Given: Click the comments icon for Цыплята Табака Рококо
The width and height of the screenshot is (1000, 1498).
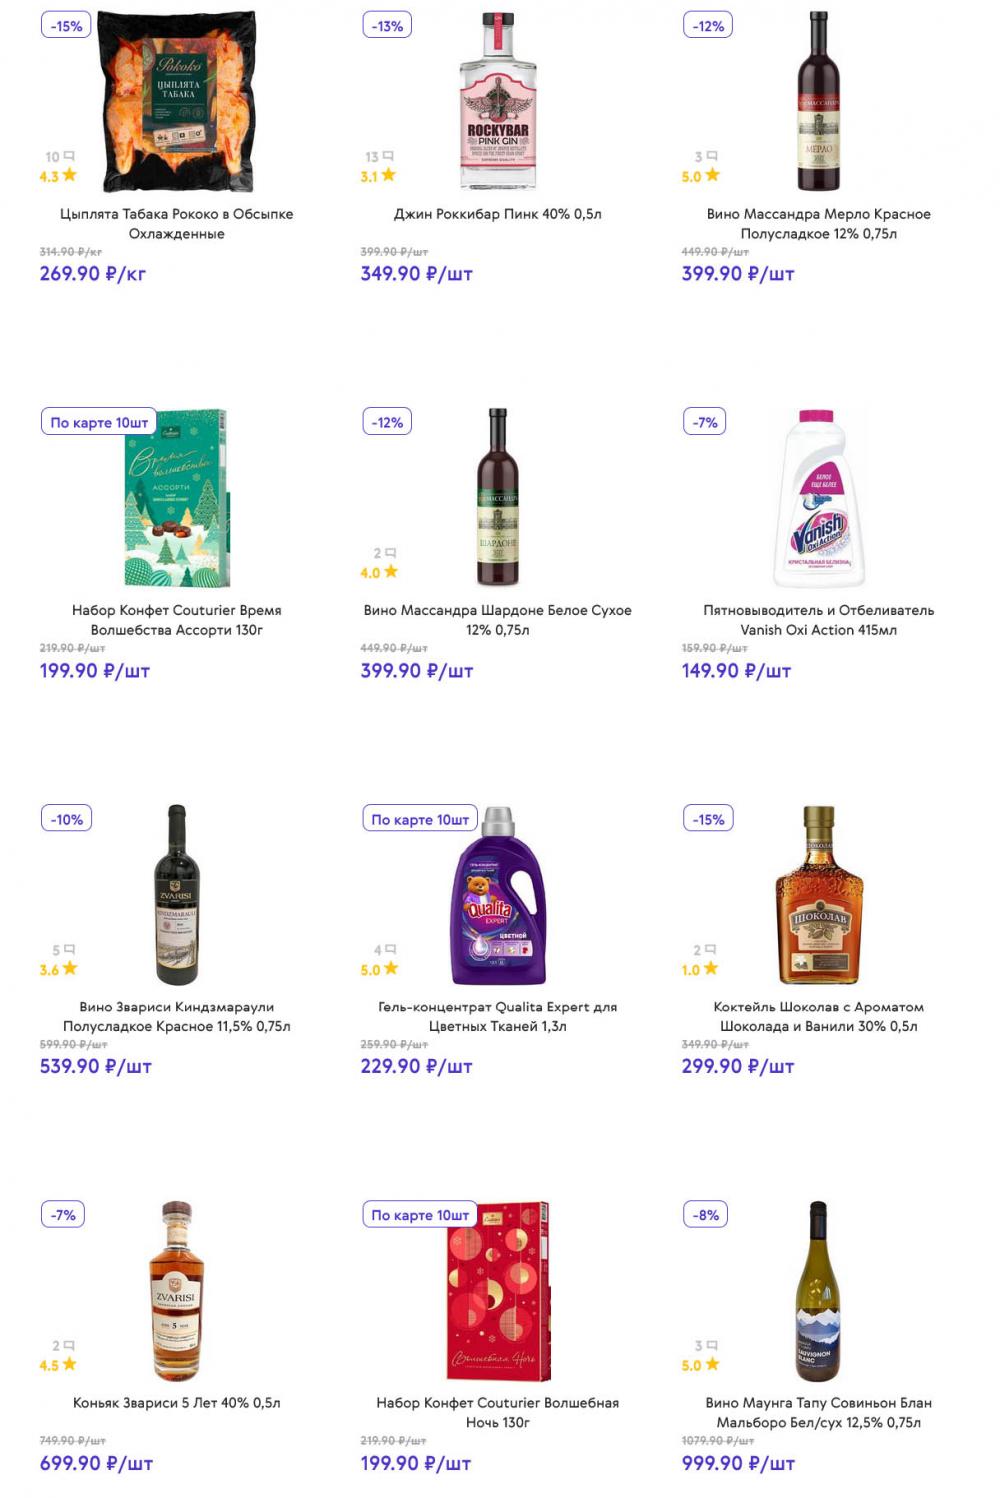Looking at the screenshot, I should [x=69, y=157].
